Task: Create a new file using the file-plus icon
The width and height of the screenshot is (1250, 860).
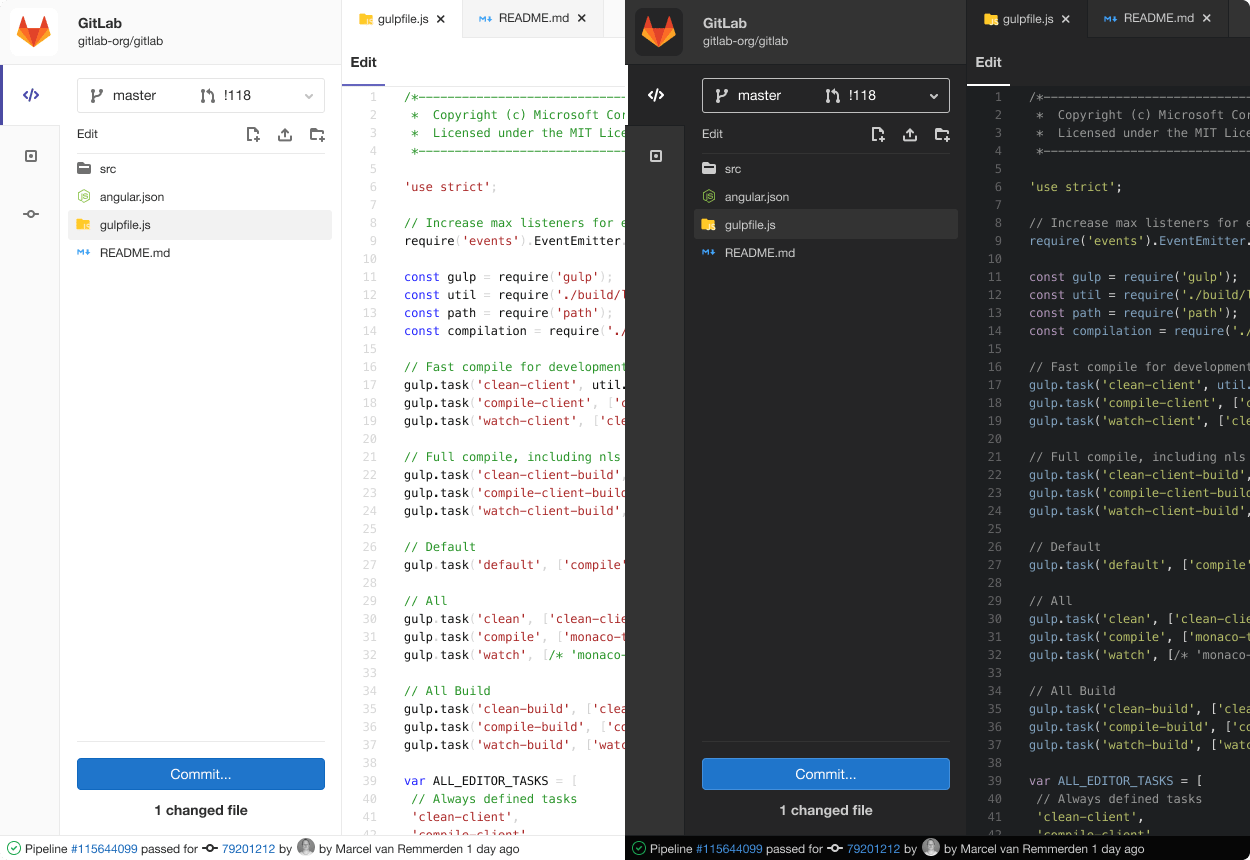Action: pyautogui.click(x=253, y=133)
